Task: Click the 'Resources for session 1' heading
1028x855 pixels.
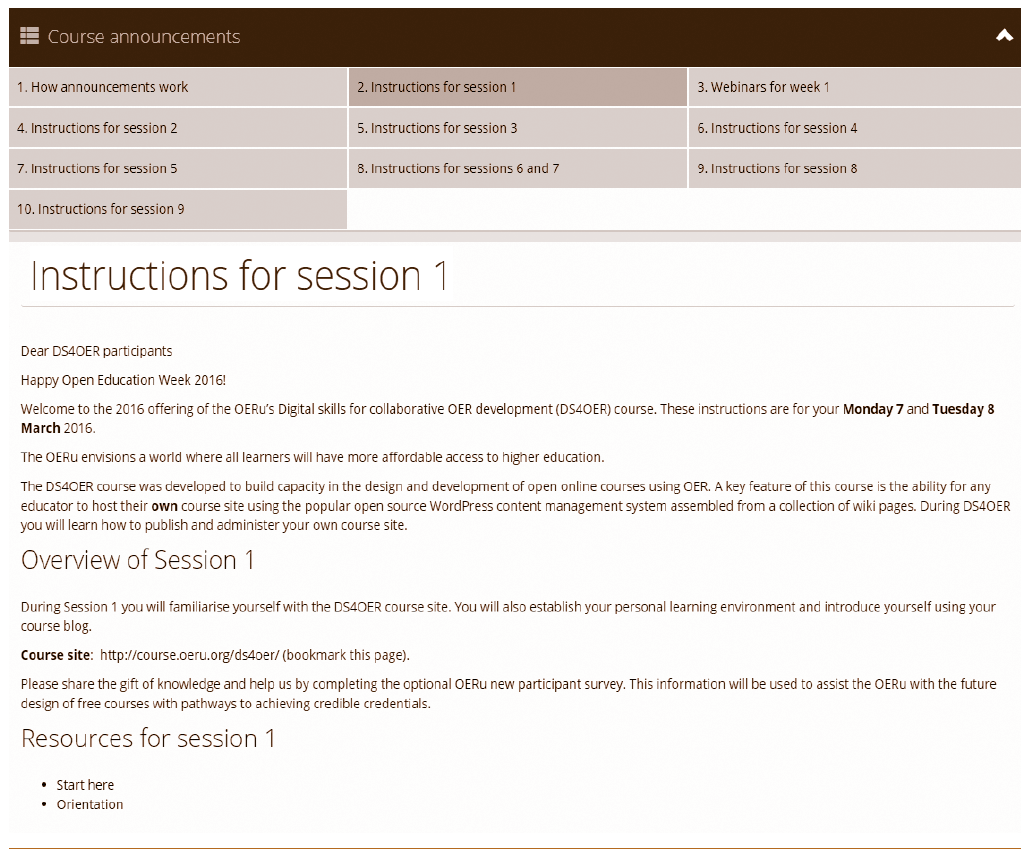Action: tap(148, 739)
